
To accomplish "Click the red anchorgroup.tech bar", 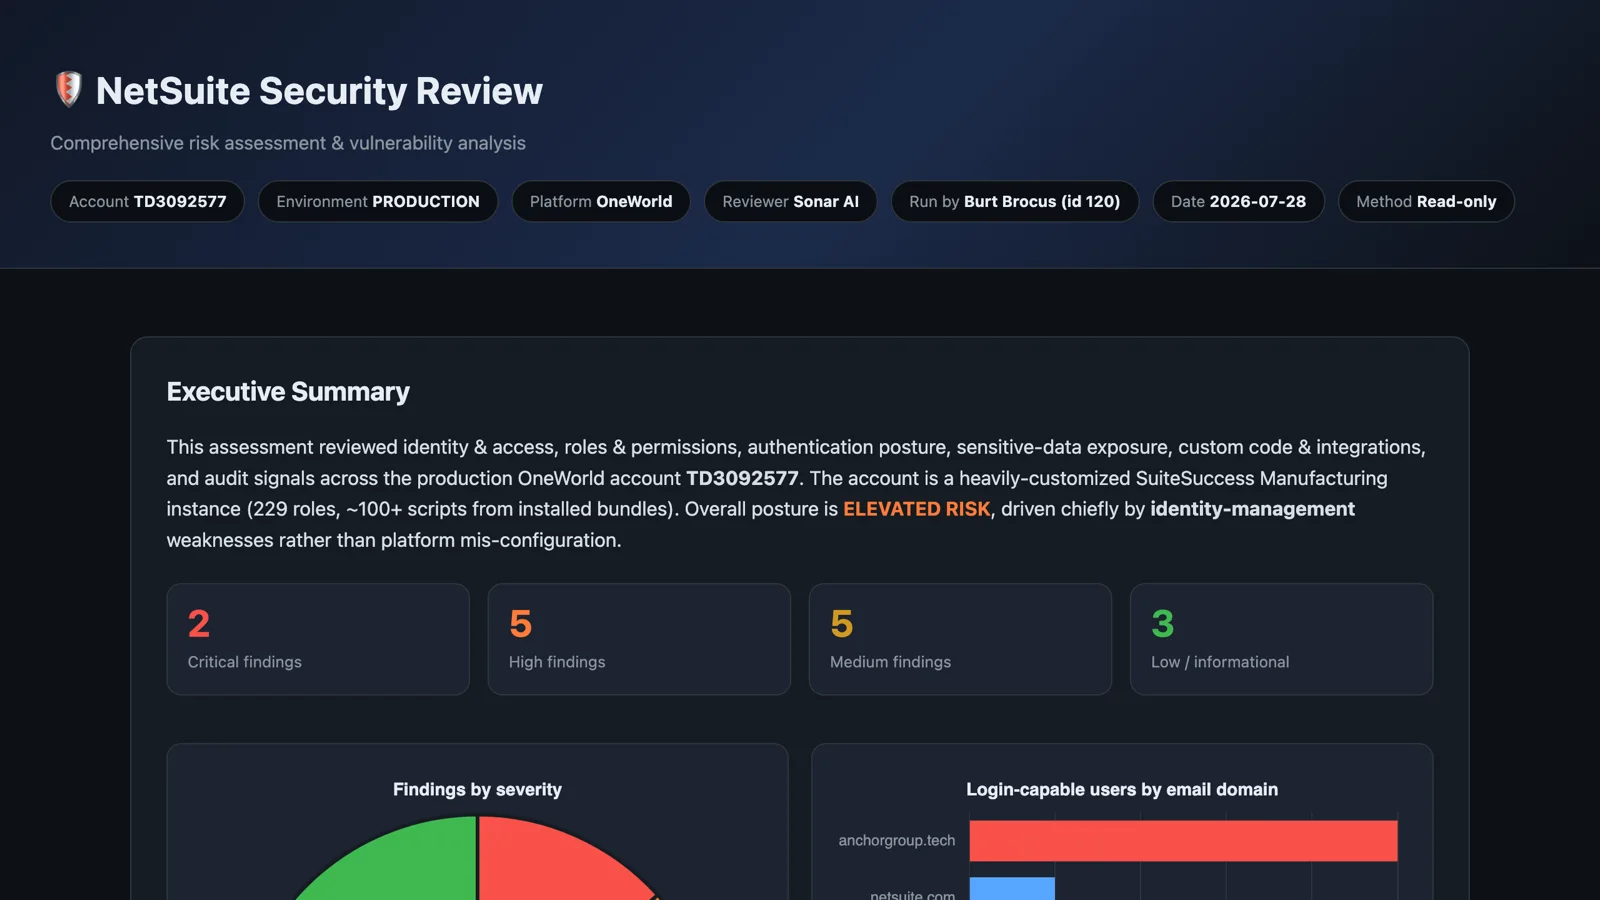I will 1183,841.
